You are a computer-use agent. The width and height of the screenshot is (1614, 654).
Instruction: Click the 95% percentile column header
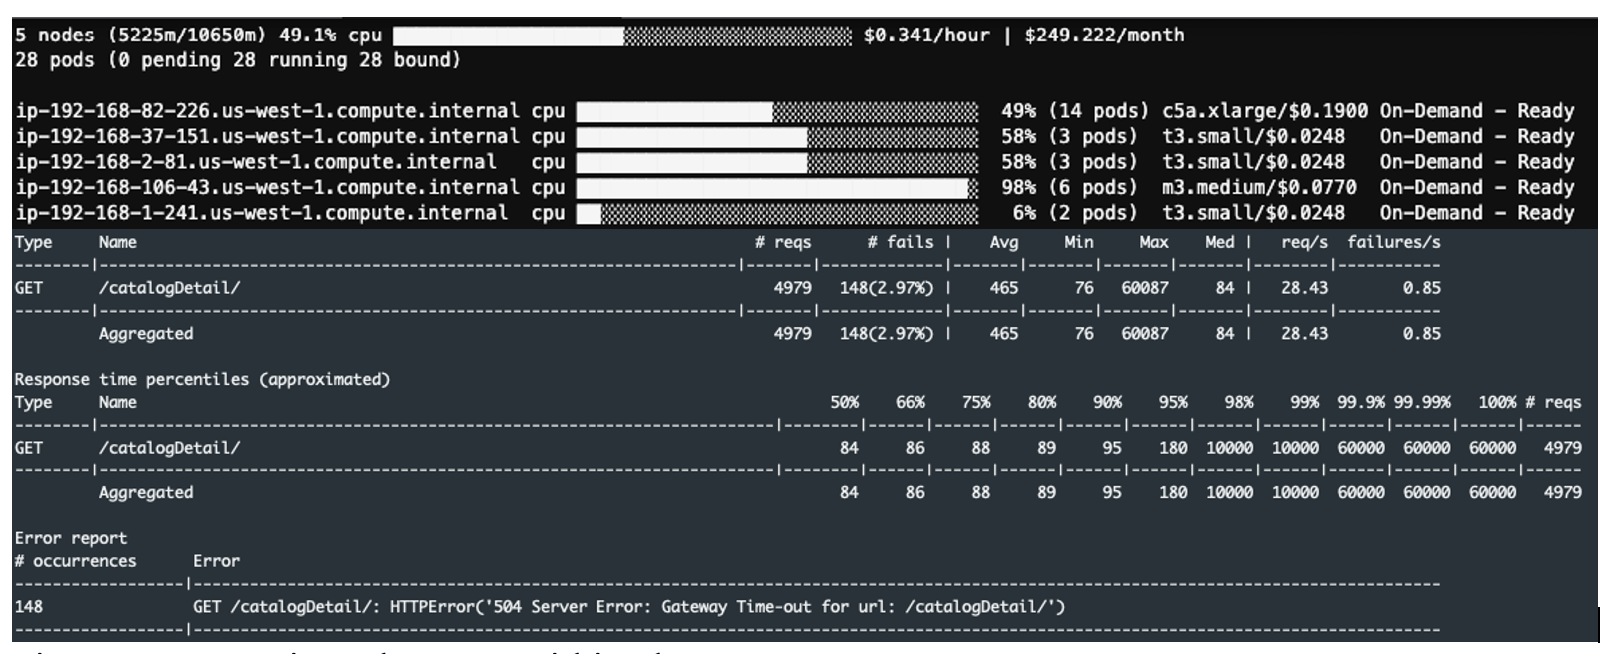click(1173, 402)
